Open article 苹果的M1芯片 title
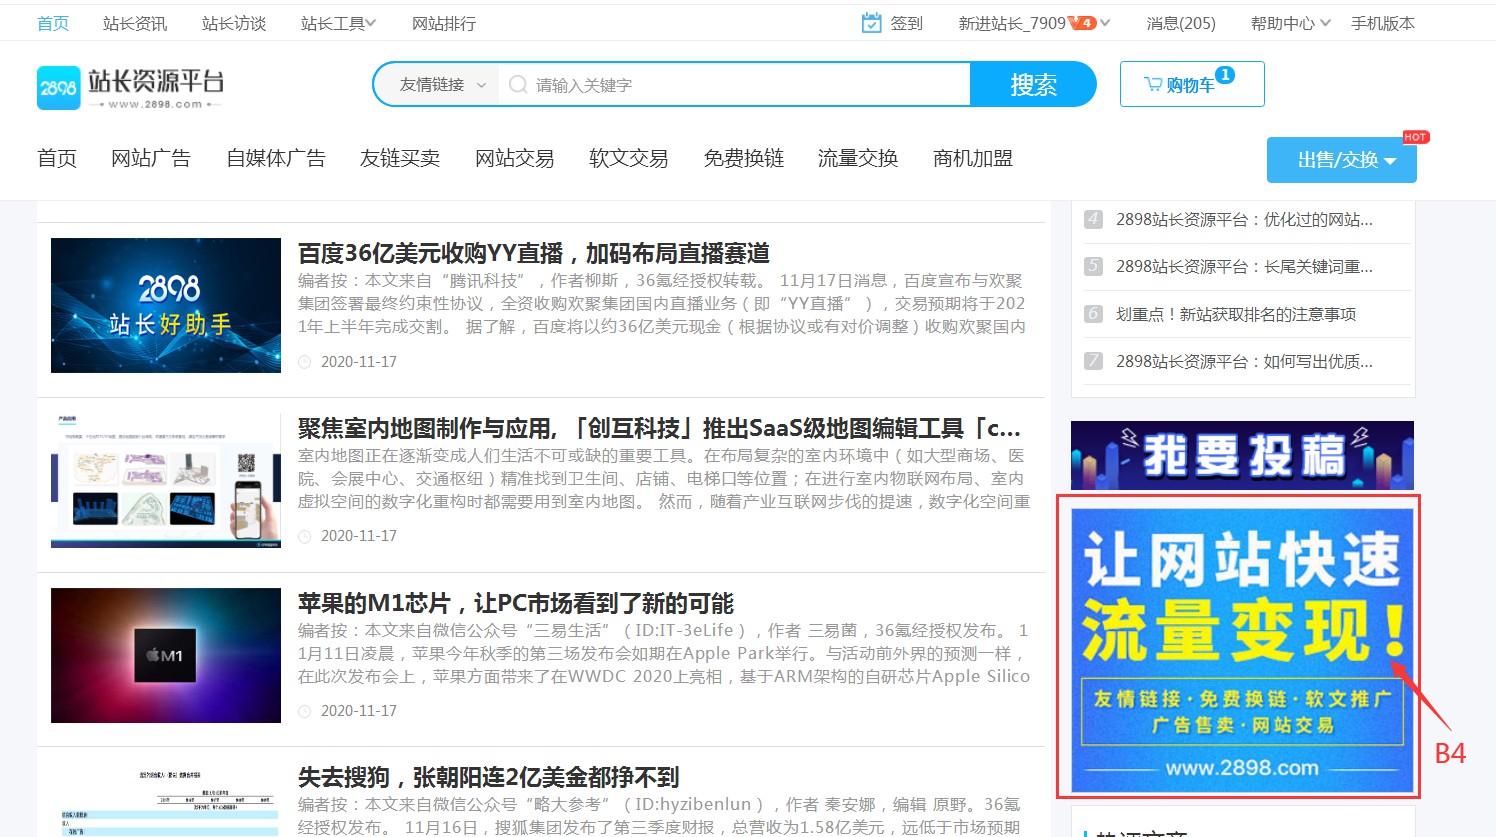Viewport: 1496px width, 837px height. pos(516,603)
